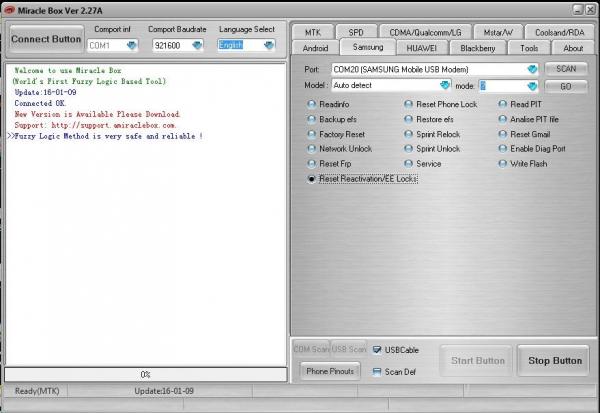
Task: Click the GO button
Action: [566, 86]
